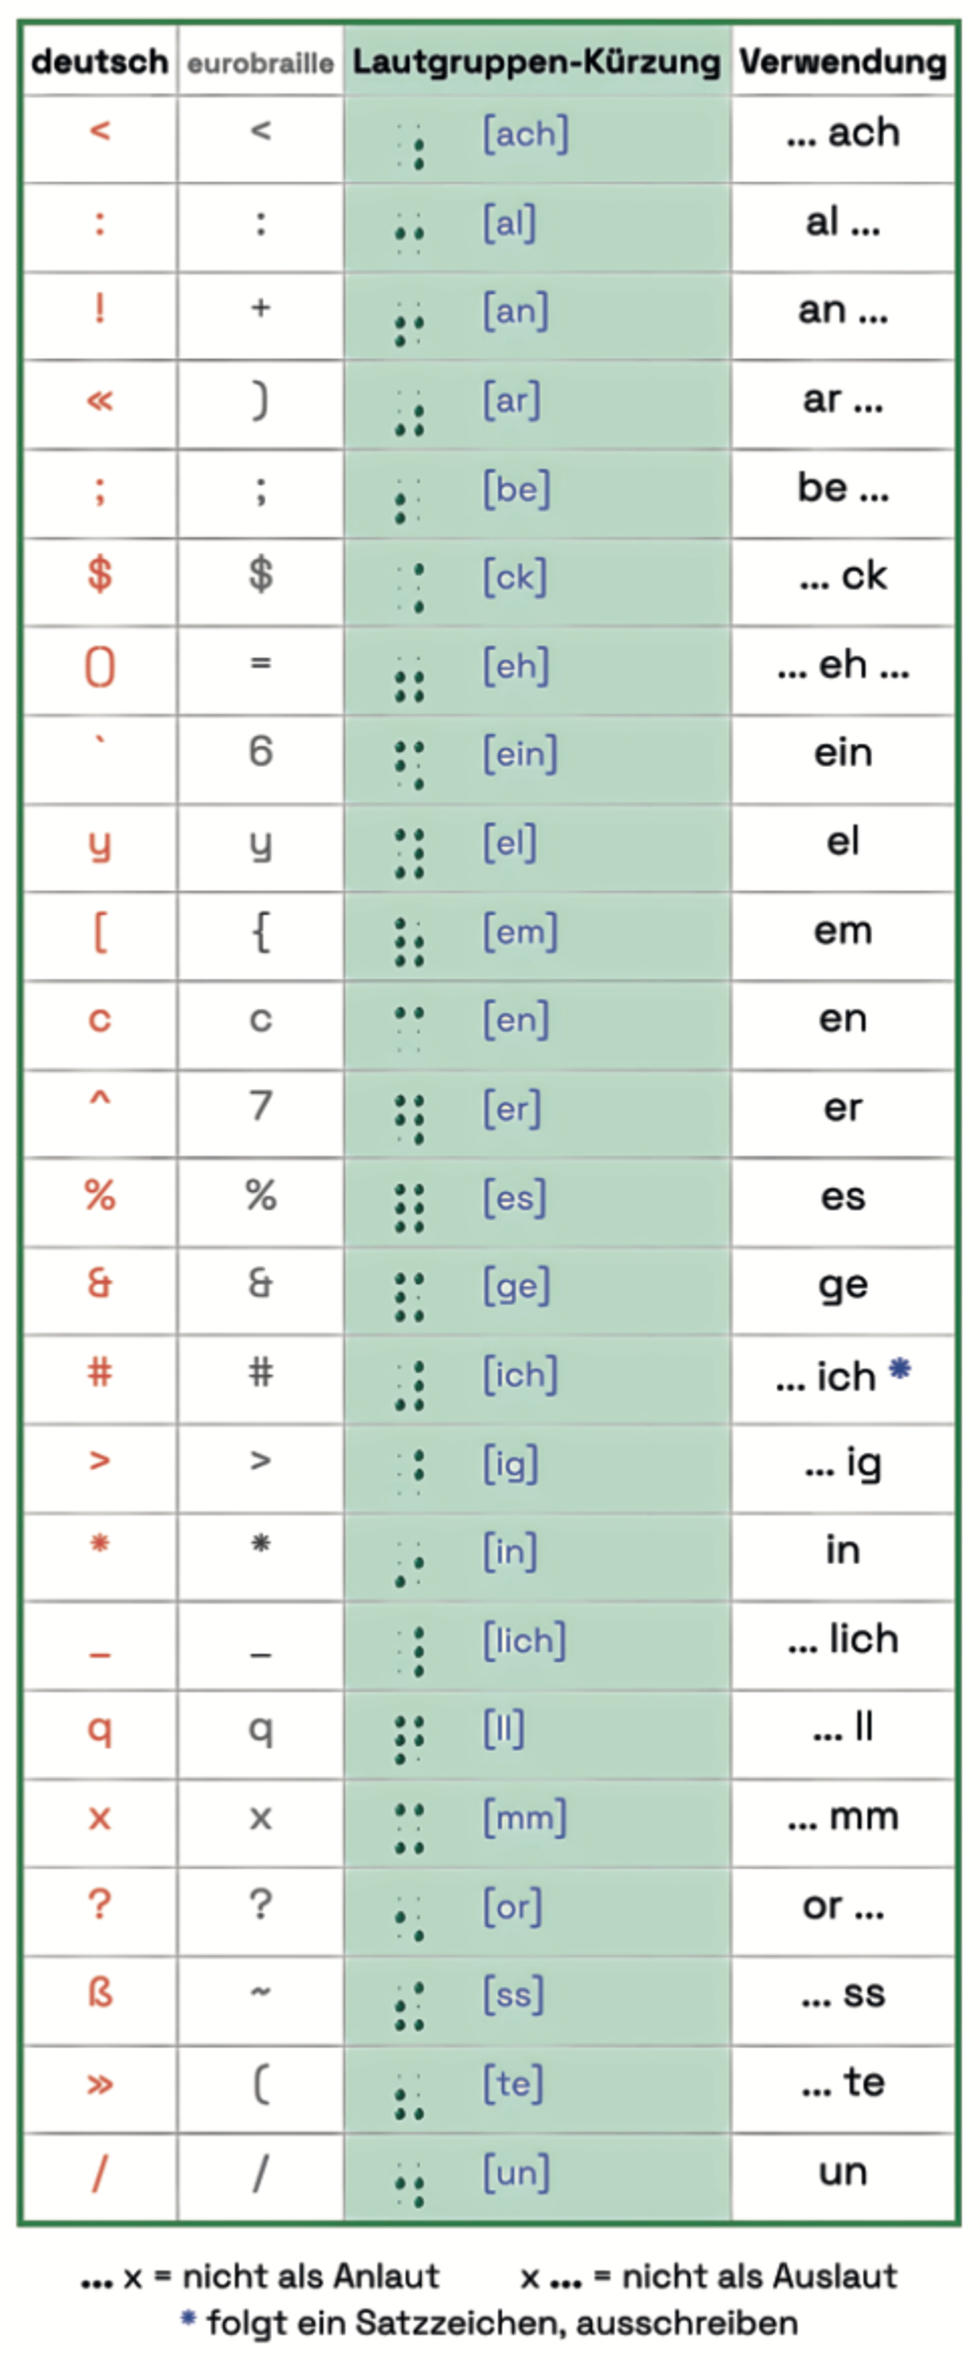This screenshot has width=980, height=2362.
Task: Select the "deutsch" column header
Action: pyautogui.click(x=100, y=62)
